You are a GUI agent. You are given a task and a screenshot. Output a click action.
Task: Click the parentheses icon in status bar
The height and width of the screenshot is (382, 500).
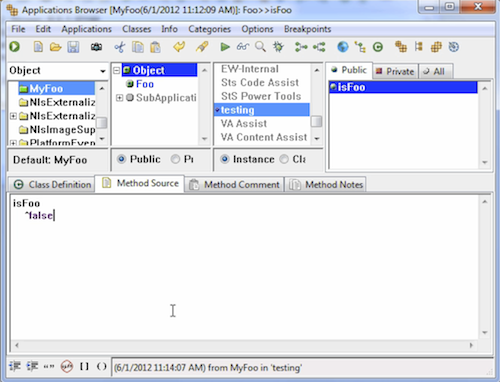tap(102, 367)
